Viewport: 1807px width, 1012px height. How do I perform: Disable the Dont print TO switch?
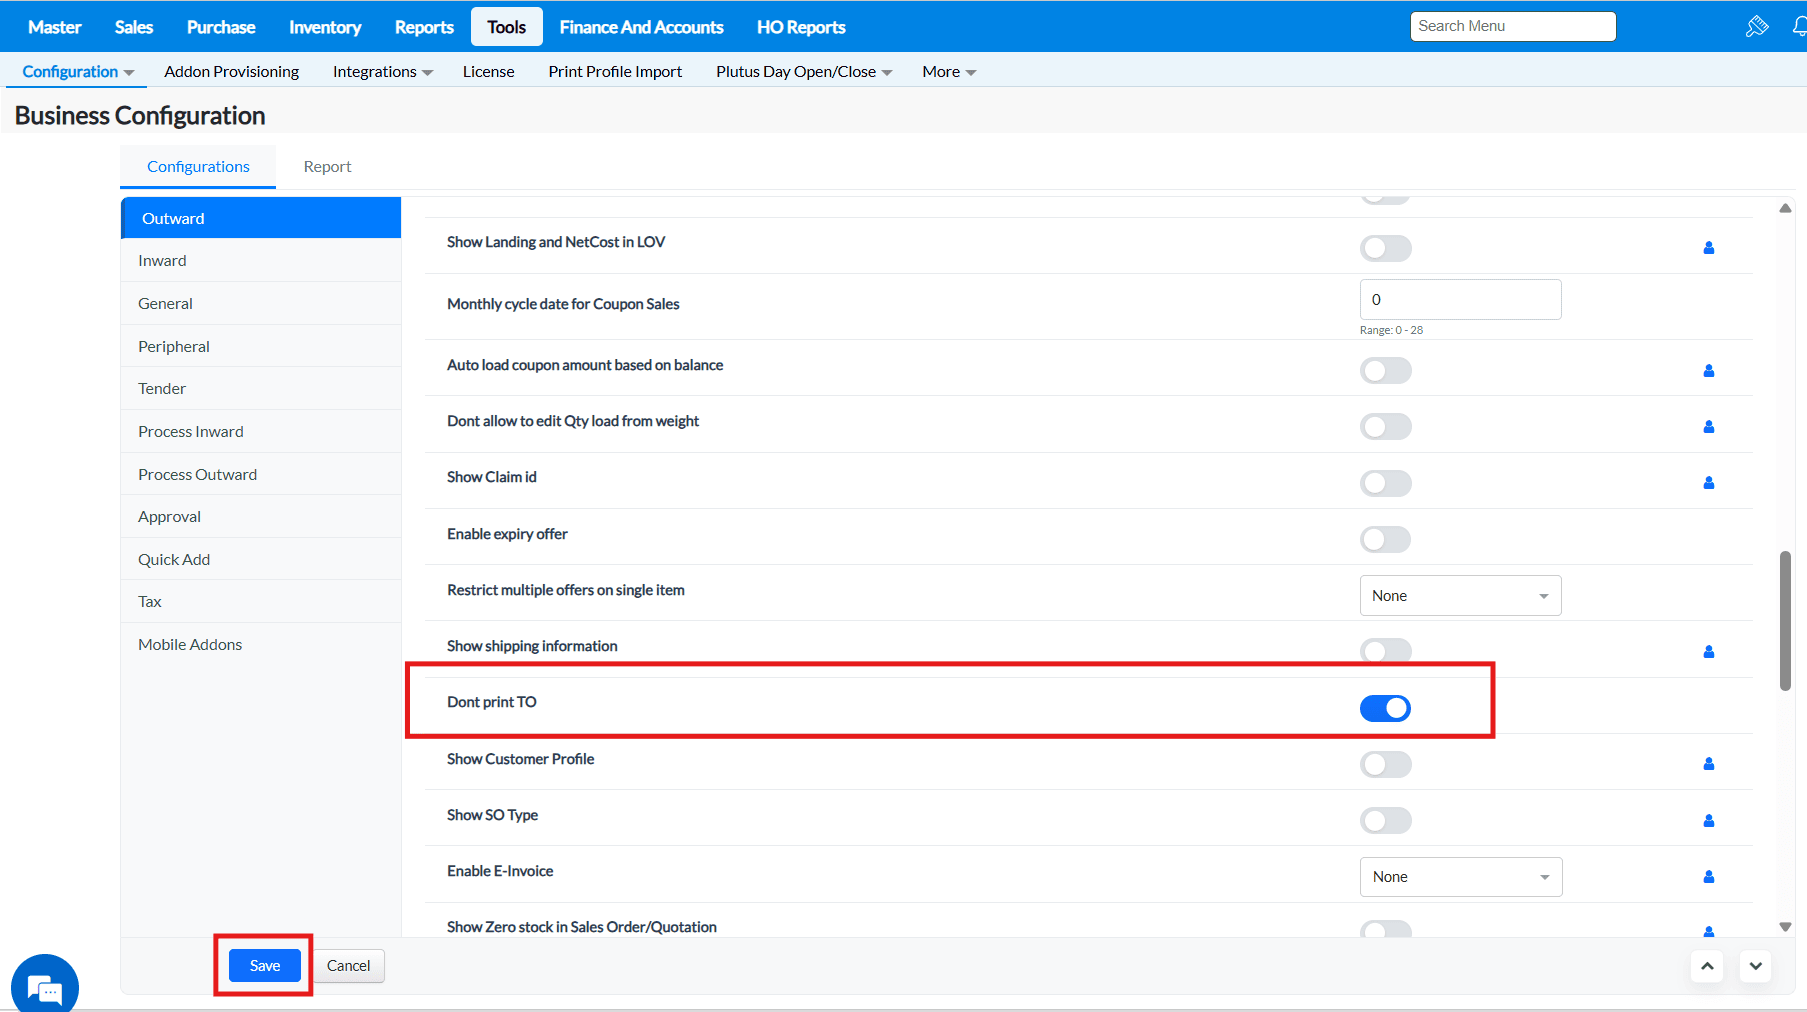point(1385,708)
